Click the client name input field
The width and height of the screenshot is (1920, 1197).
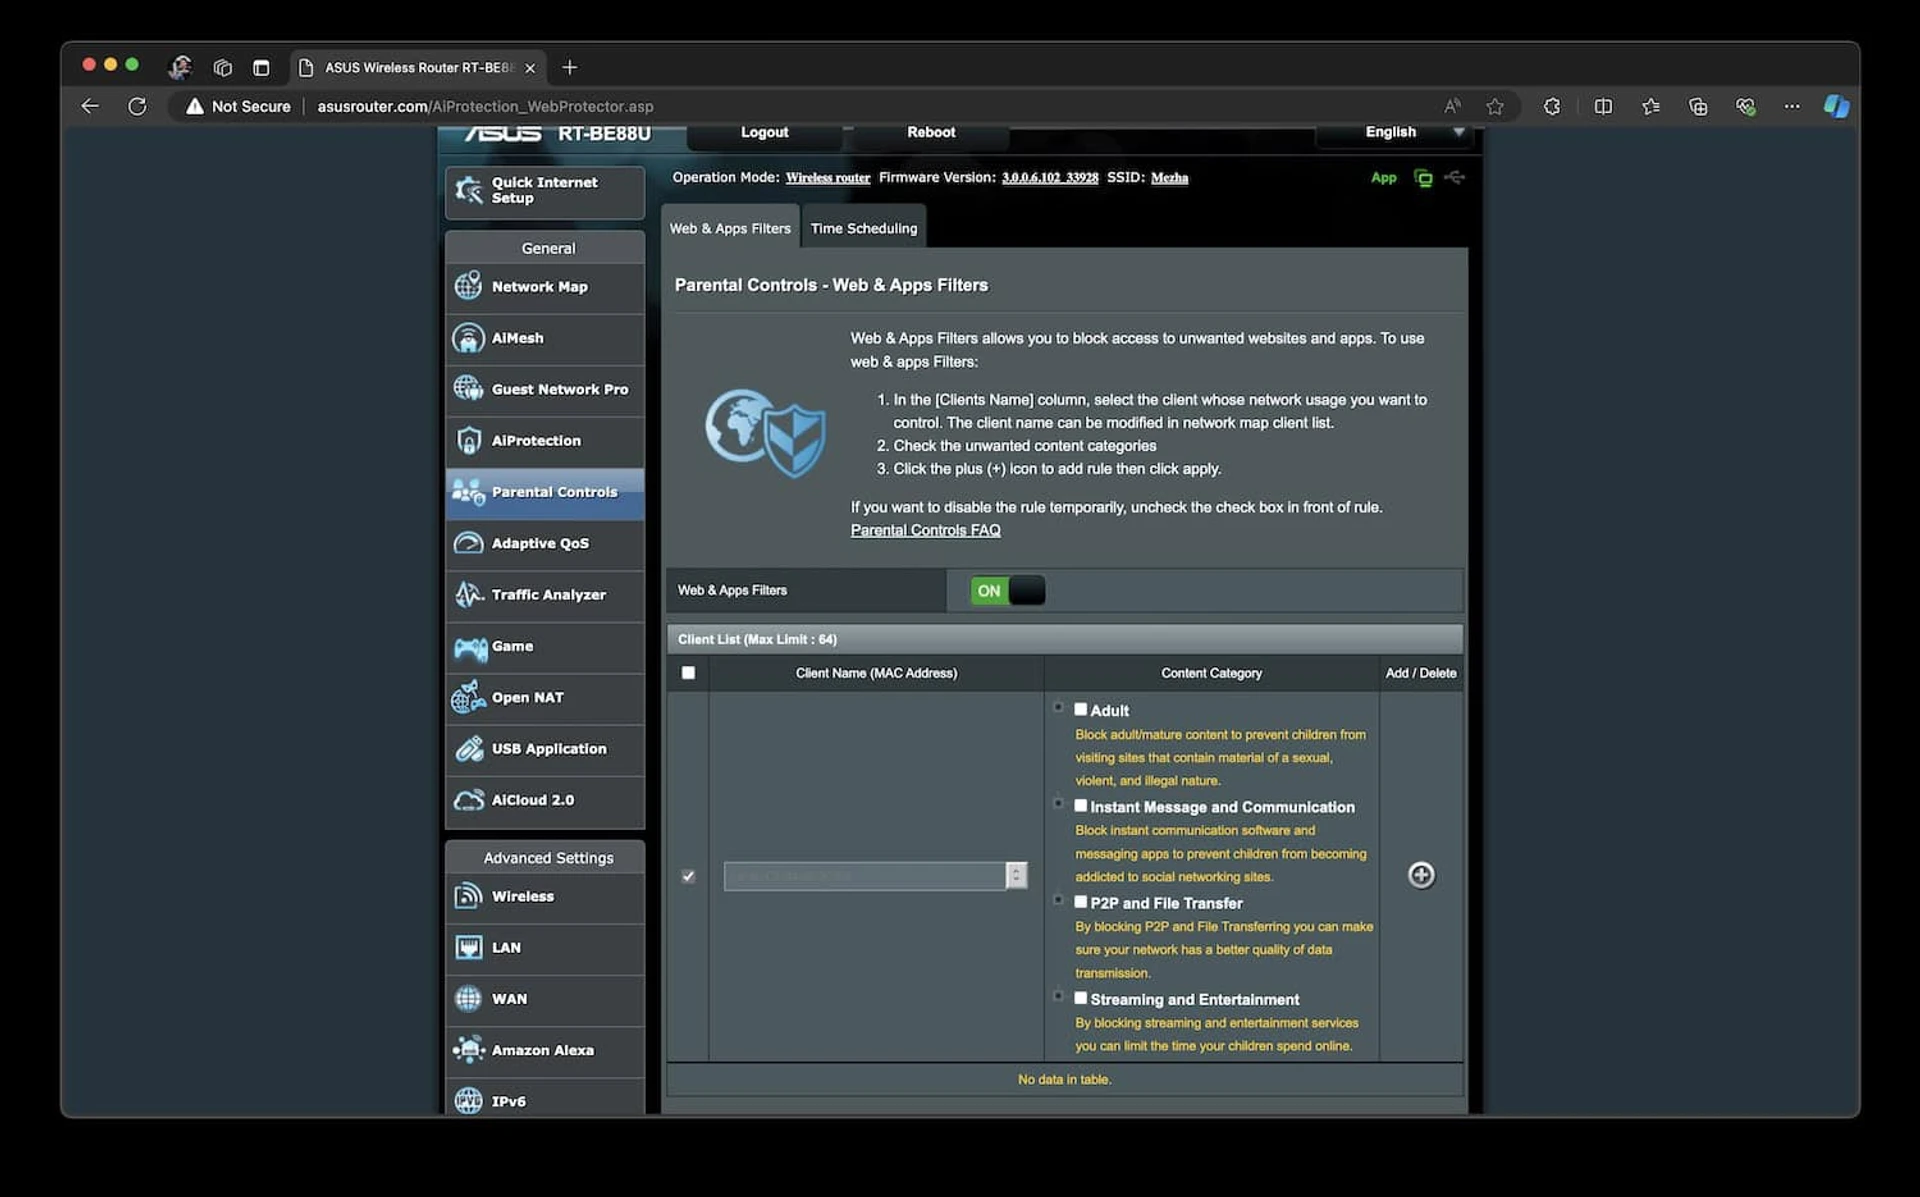pyautogui.click(x=865, y=876)
